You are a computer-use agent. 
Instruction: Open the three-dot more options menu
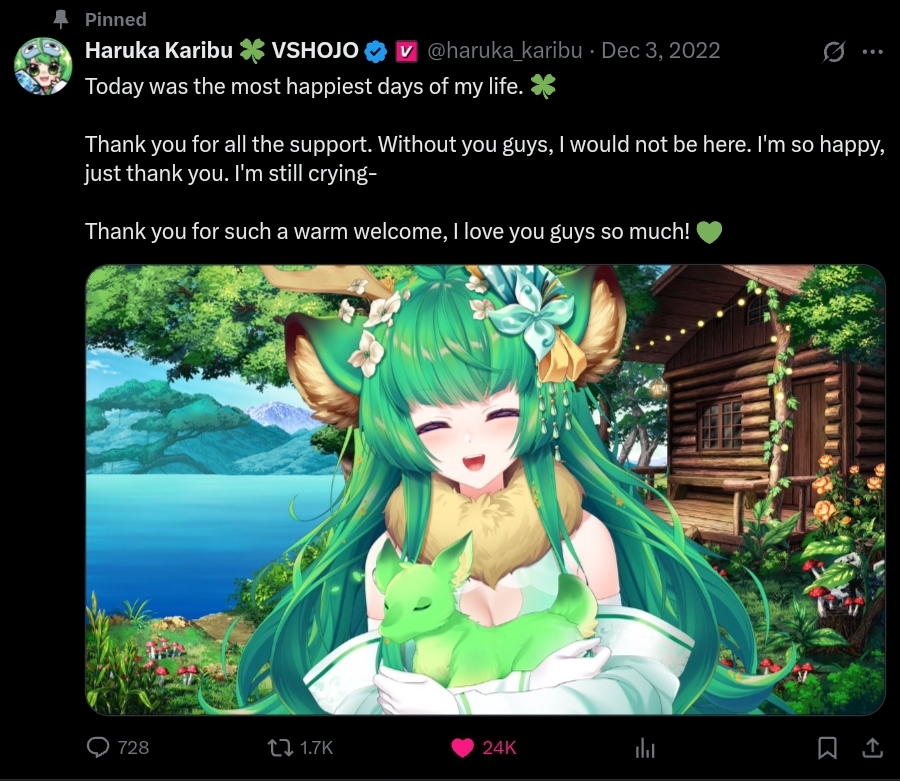pyautogui.click(x=872, y=52)
